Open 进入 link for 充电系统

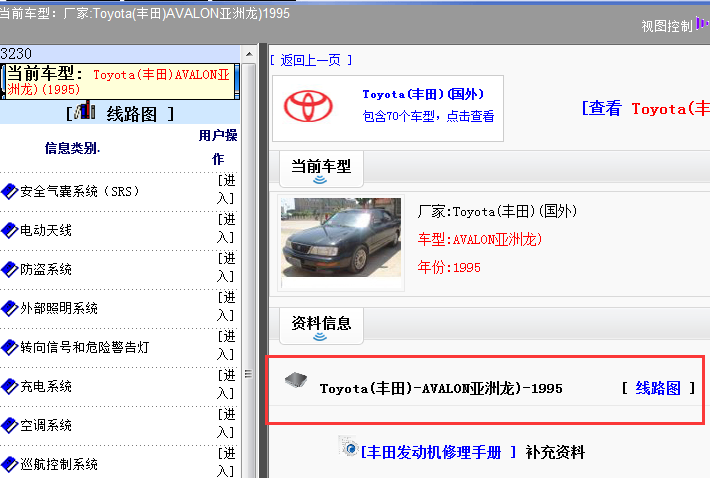(226, 384)
